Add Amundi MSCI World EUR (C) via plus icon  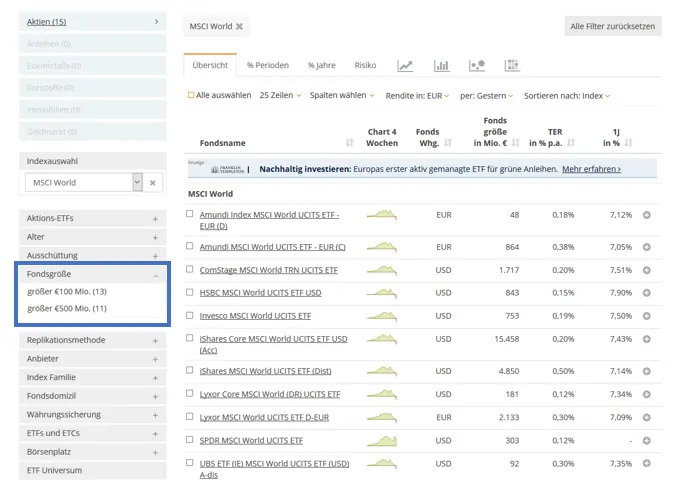tap(647, 247)
